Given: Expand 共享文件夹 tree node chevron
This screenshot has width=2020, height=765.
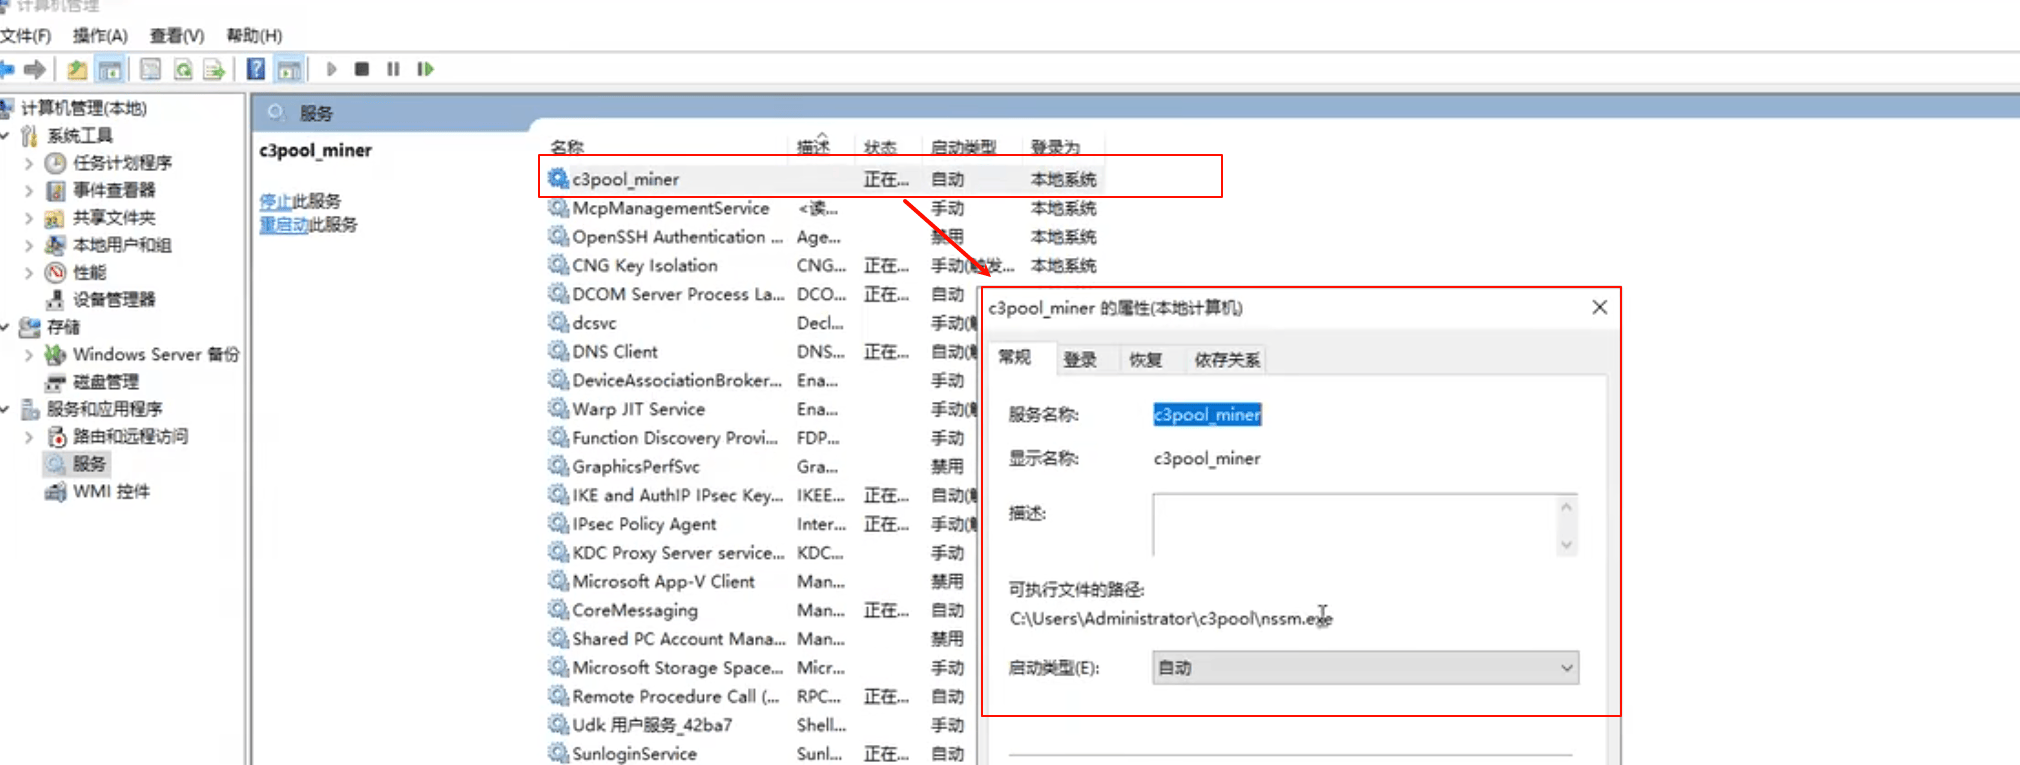Looking at the screenshot, I should click(28, 217).
